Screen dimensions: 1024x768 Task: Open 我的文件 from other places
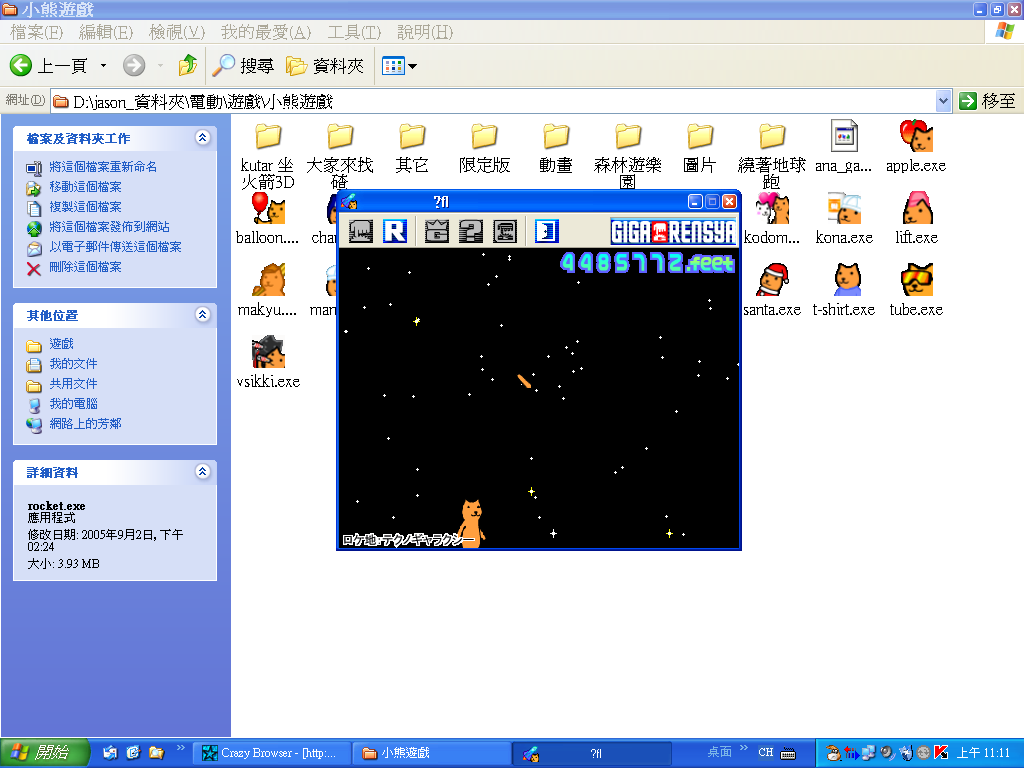click(73, 364)
